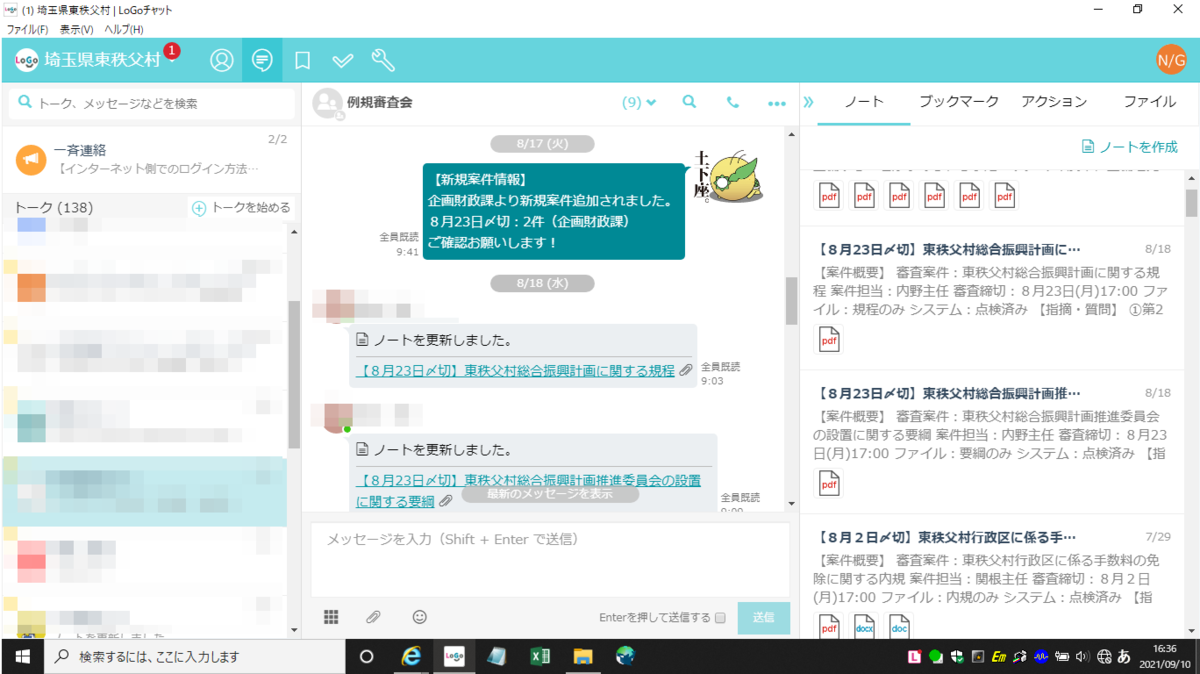Open note card 東秩父村総合振興計画推… dated 8/18
The image size is (1200, 674).
pyautogui.click(x=992, y=441)
